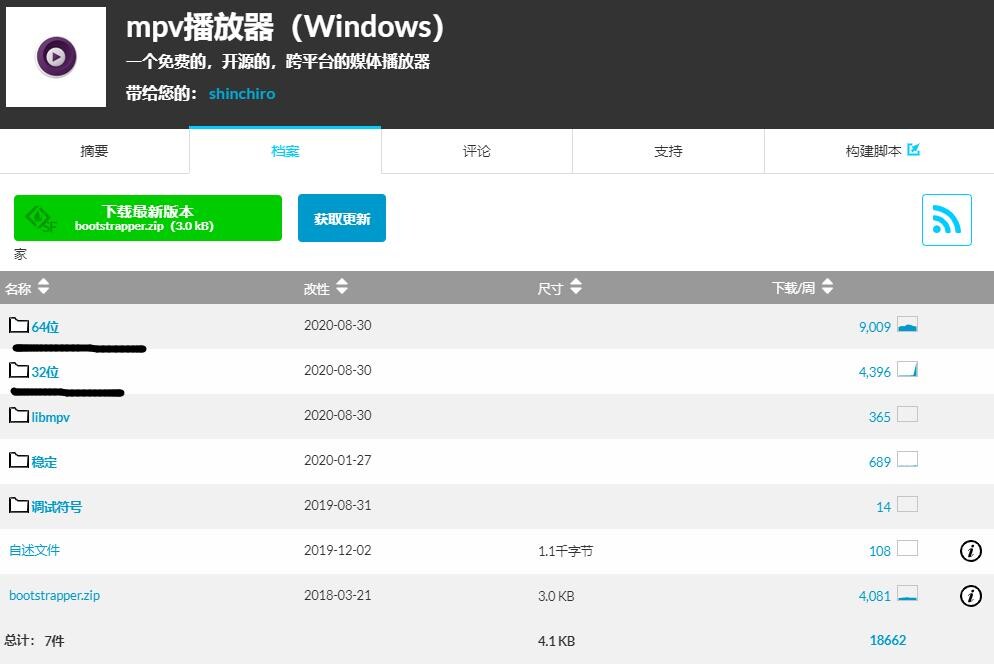This screenshot has width=994, height=669.
Task: Sort by 尺寸 column arrows
Action: coord(576,287)
